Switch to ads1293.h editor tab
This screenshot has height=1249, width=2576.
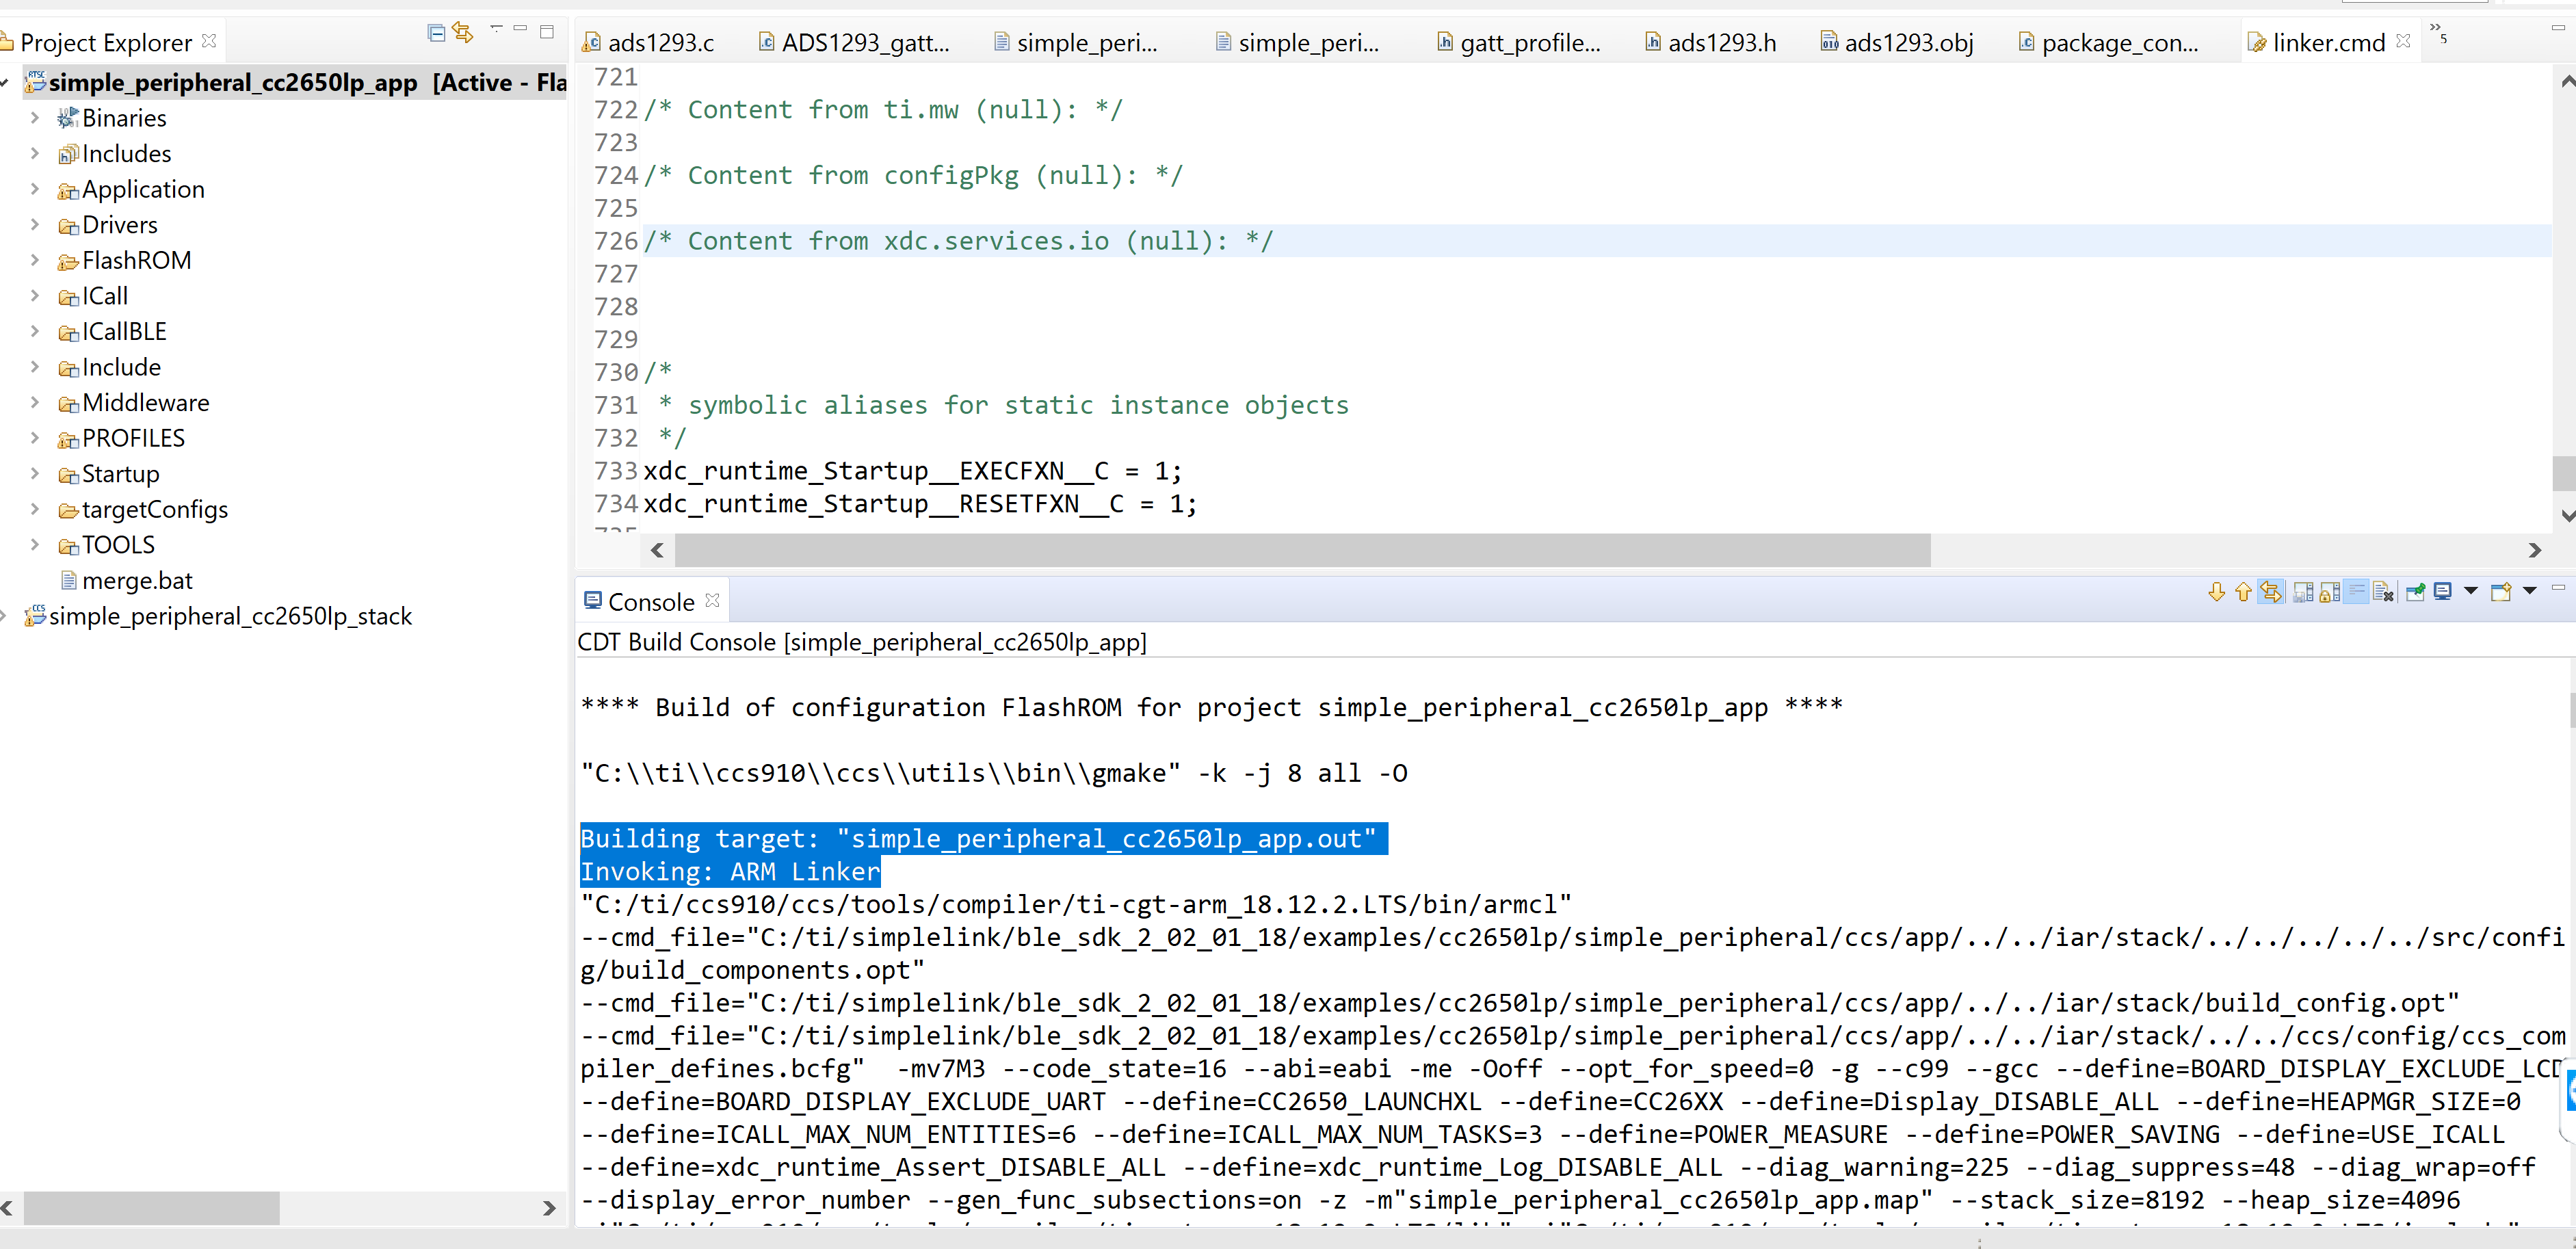(1721, 43)
